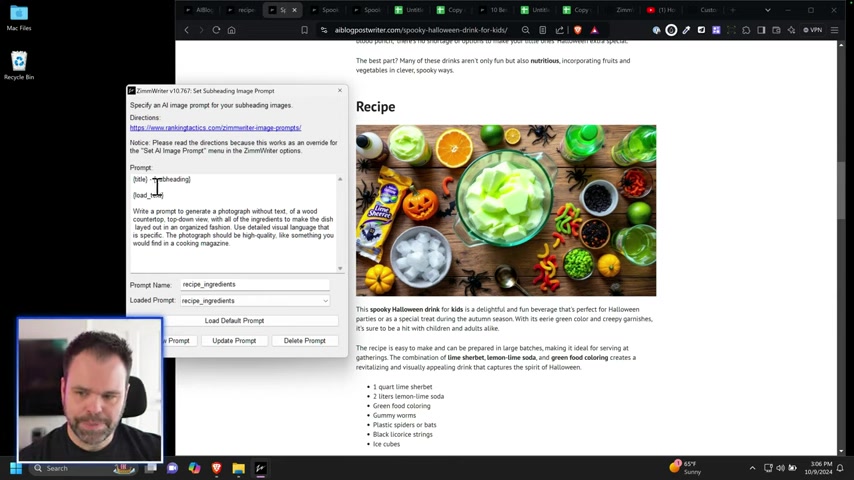854x480 pixels.
Task: Click the Load Default Prompt button
Action: 234,321
